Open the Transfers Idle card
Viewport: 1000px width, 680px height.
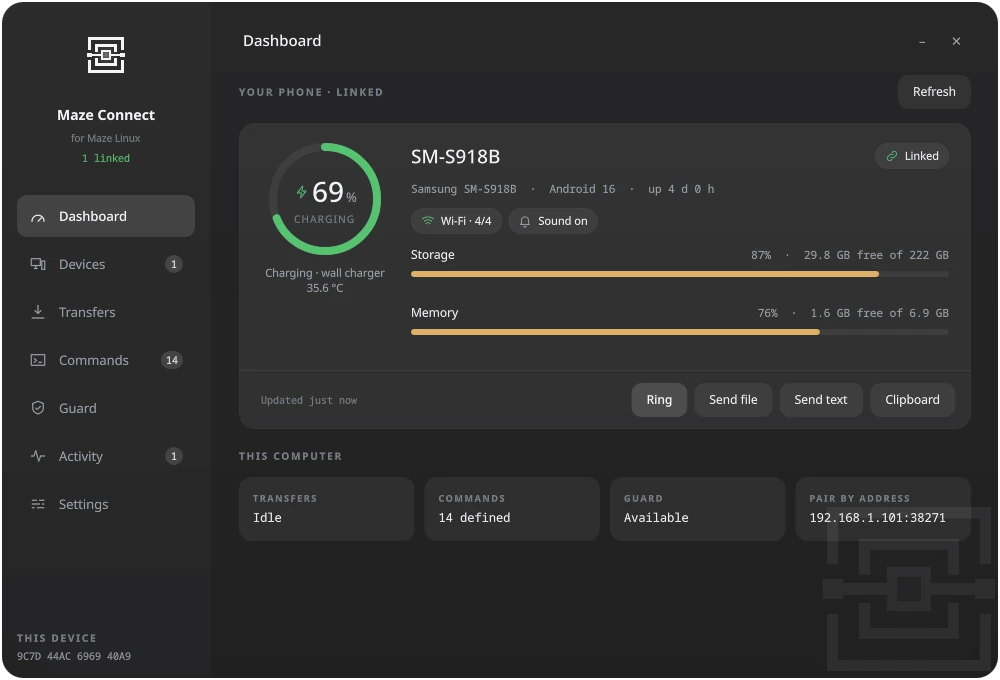327,509
